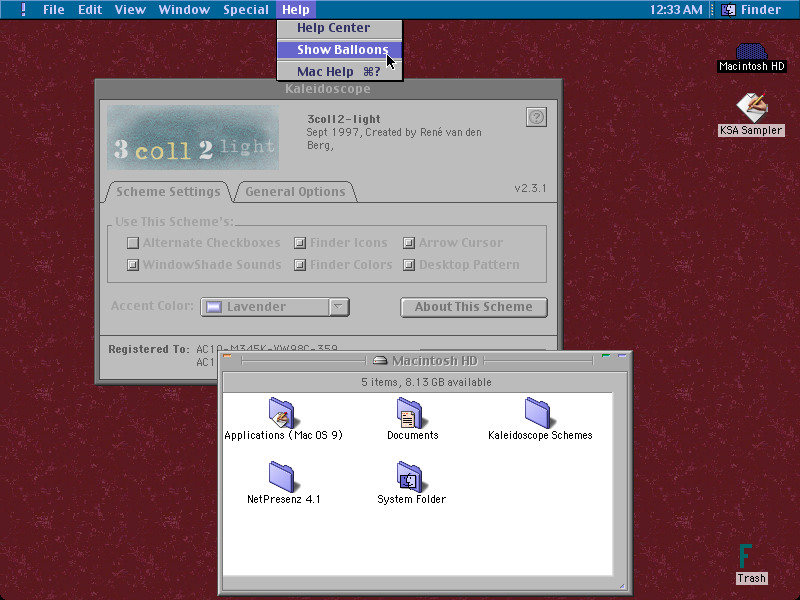Click the disk proxy icon in Macintosh HD title bar
The image size is (800, 600).
[x=380, y=361]
